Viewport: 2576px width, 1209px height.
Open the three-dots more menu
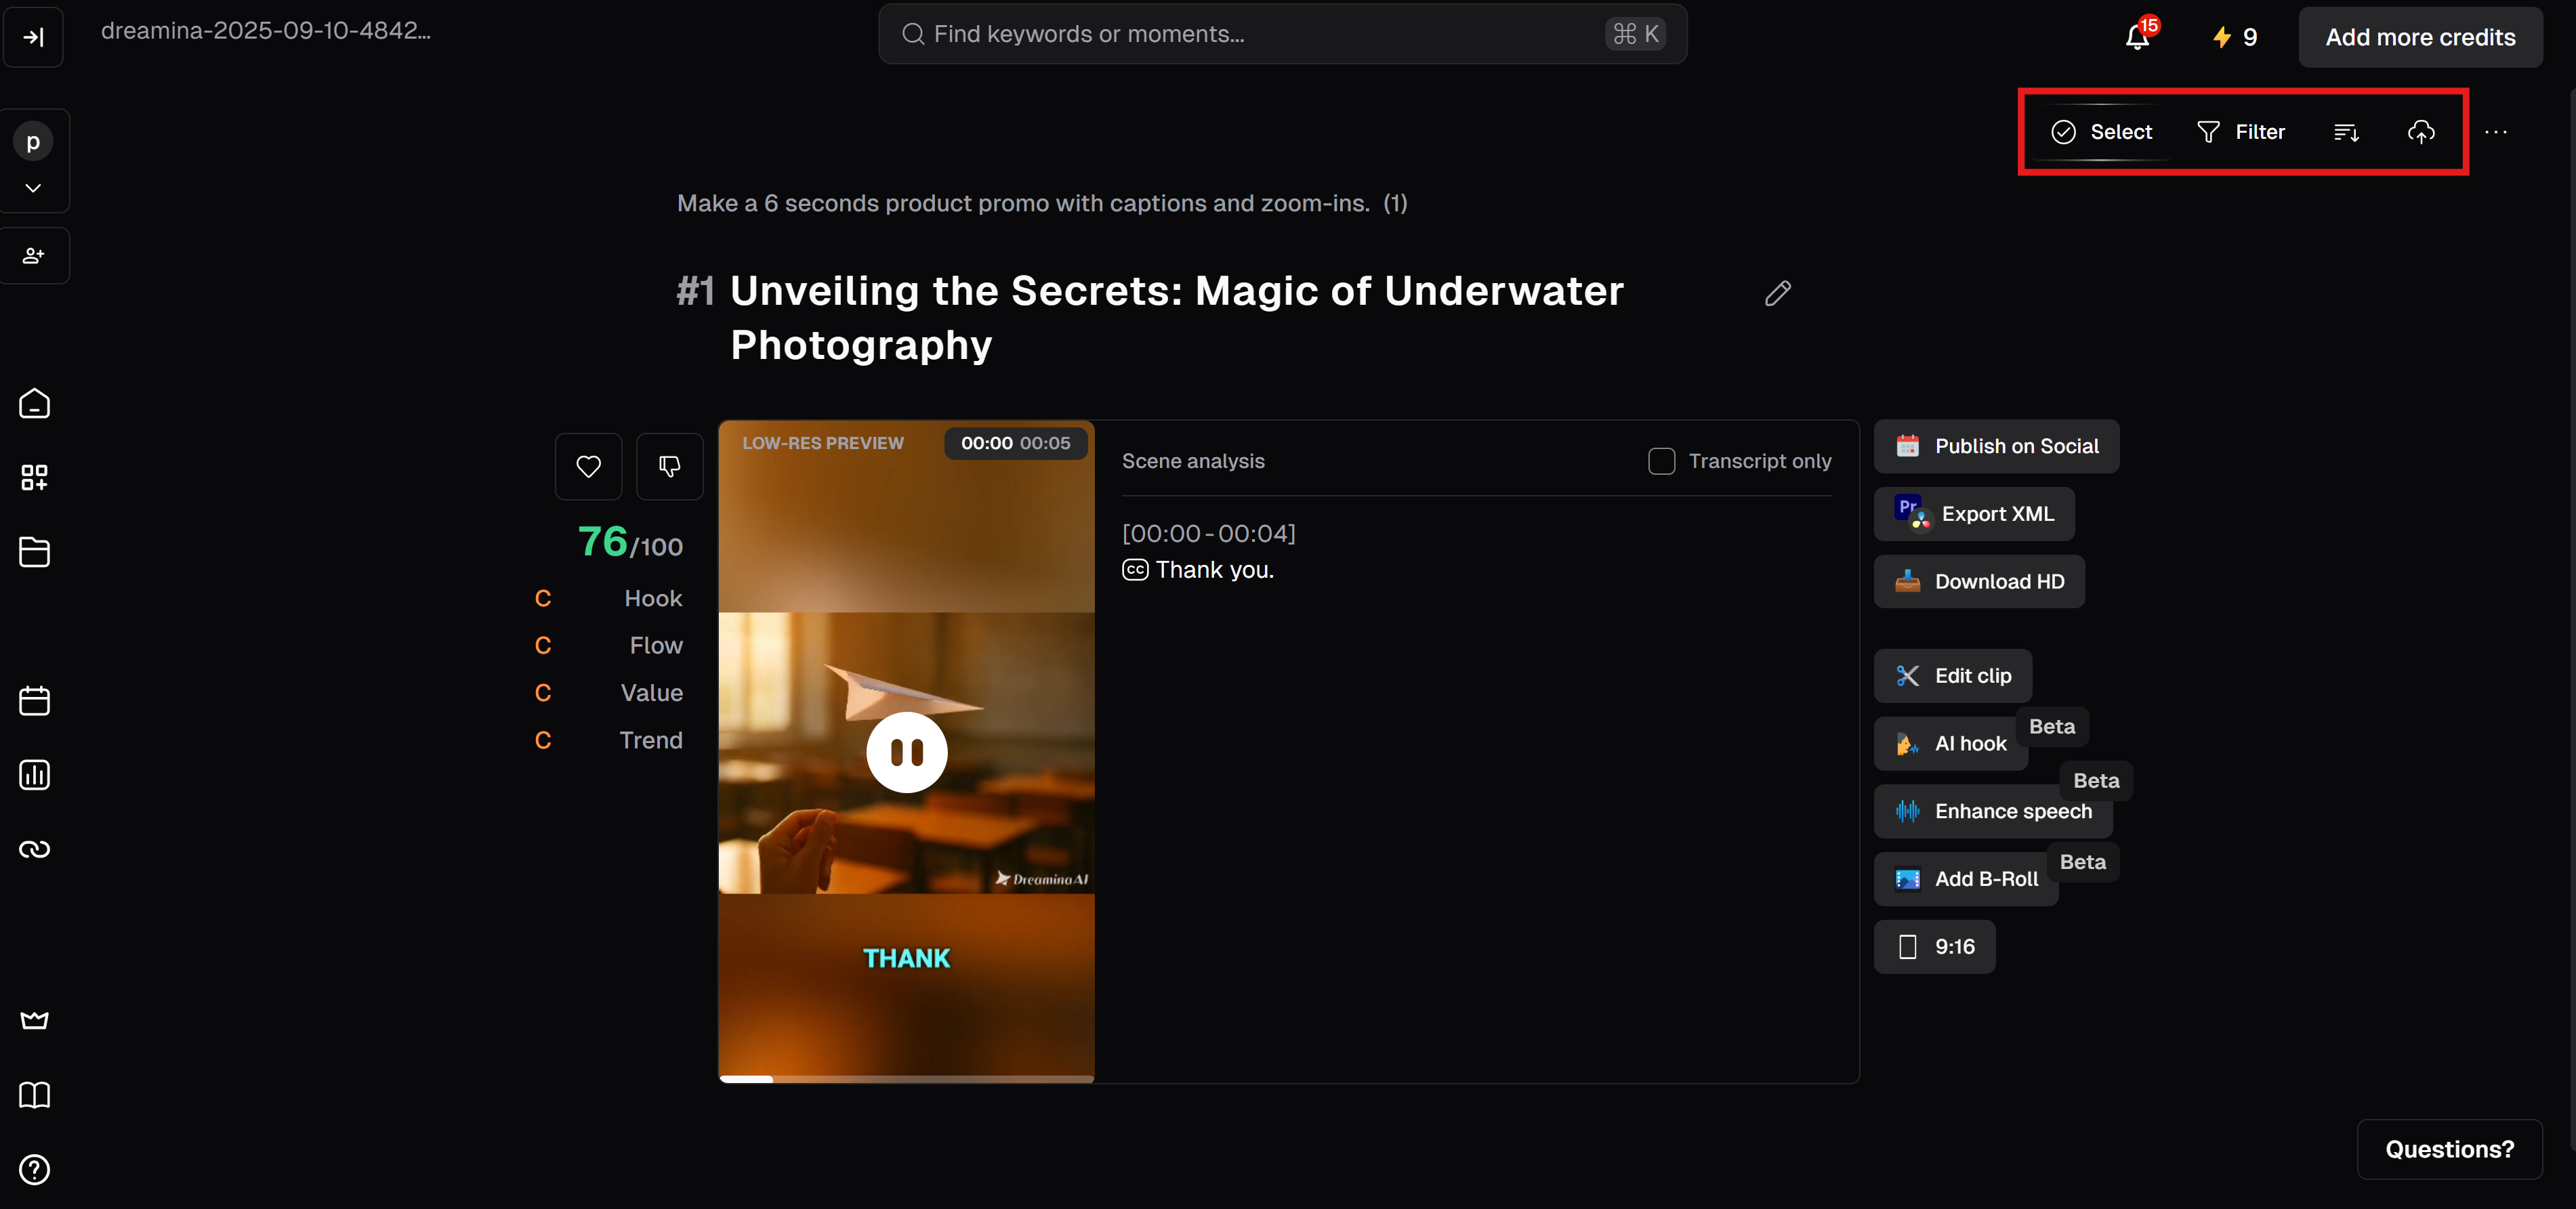coord(2495,132)
